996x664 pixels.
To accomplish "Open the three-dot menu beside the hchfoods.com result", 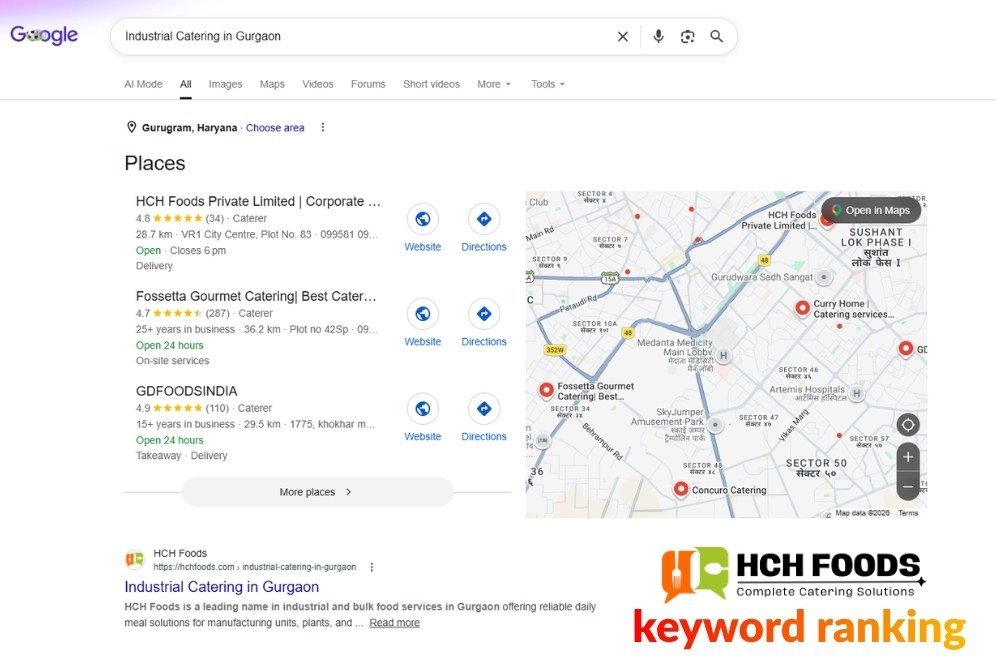I will tap(372, 567).
